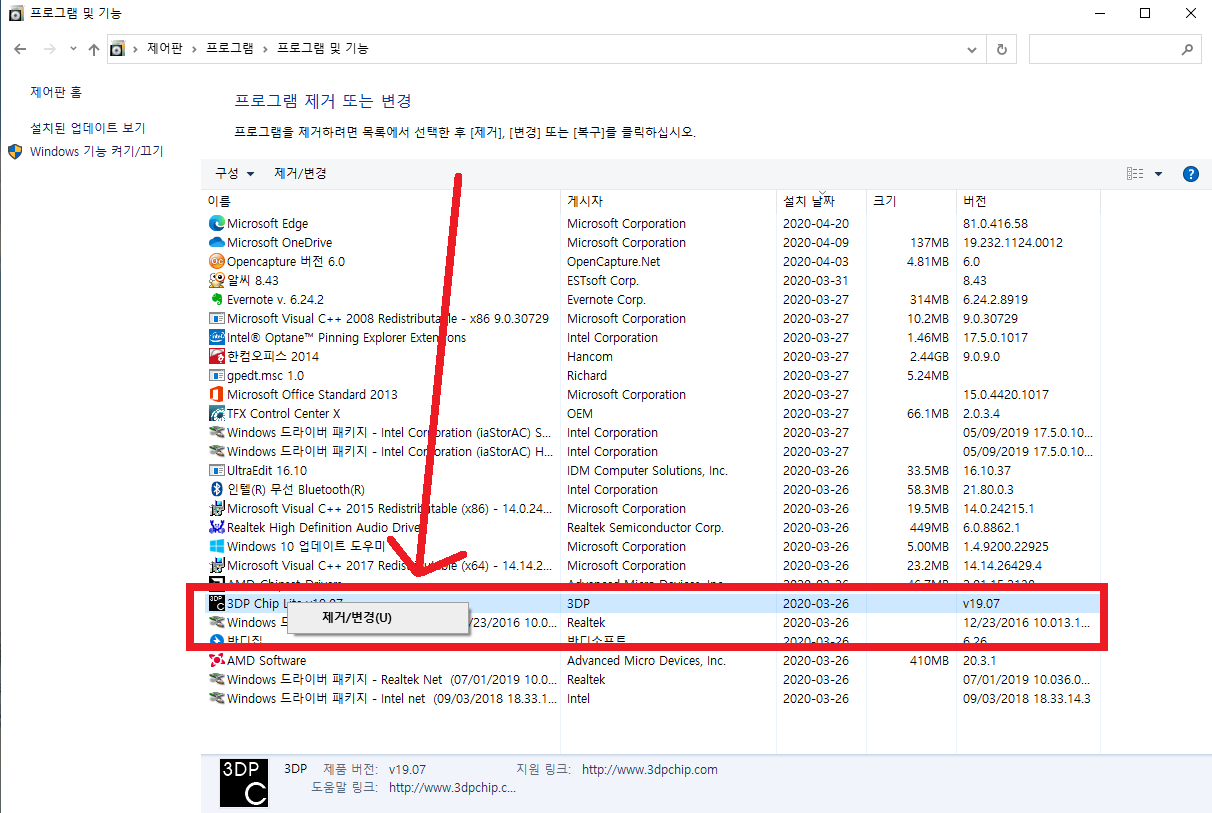Image resolution: width=1212 pixels, height=813 pixels.
Task: Expand the view options dropdown arrow
Action: [x=1159, y=174]
